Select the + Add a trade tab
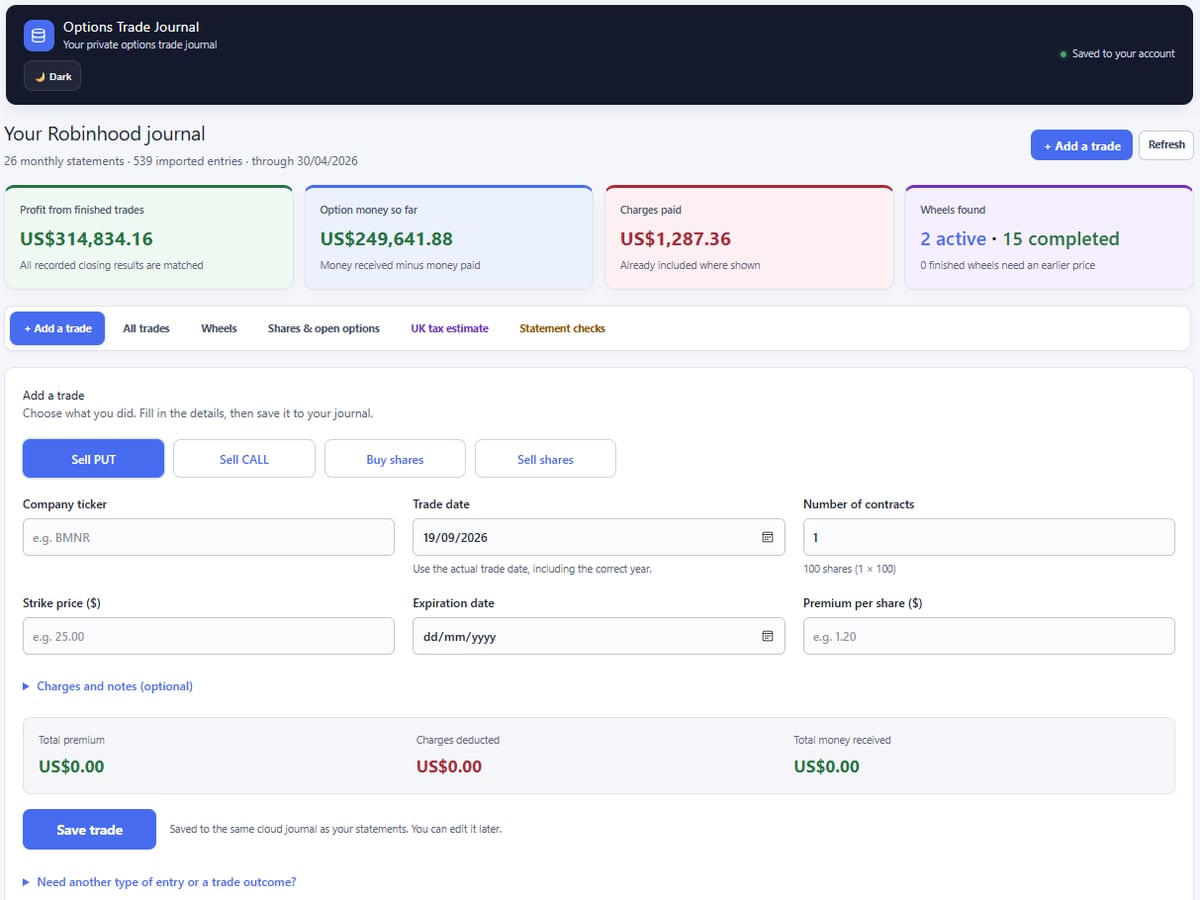The width and height of the screenshot is (1200, 900). [x=58, y=328]
